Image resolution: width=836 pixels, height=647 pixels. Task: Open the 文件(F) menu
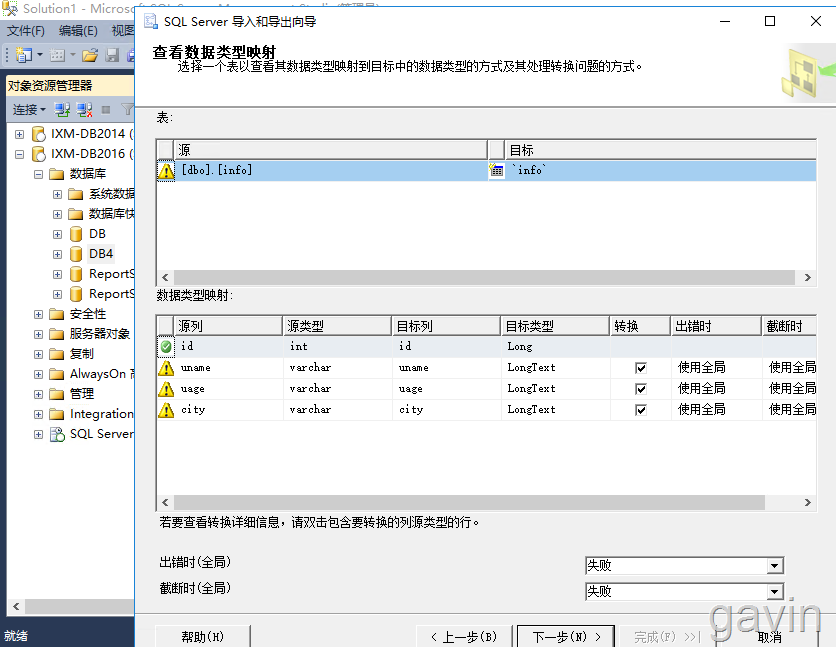[x=26, y=31]
